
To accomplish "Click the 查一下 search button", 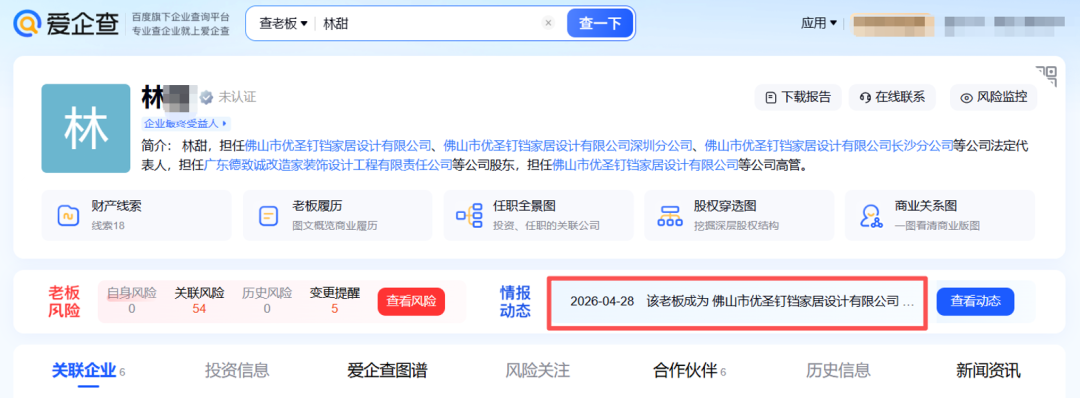I will click(600, 23).
